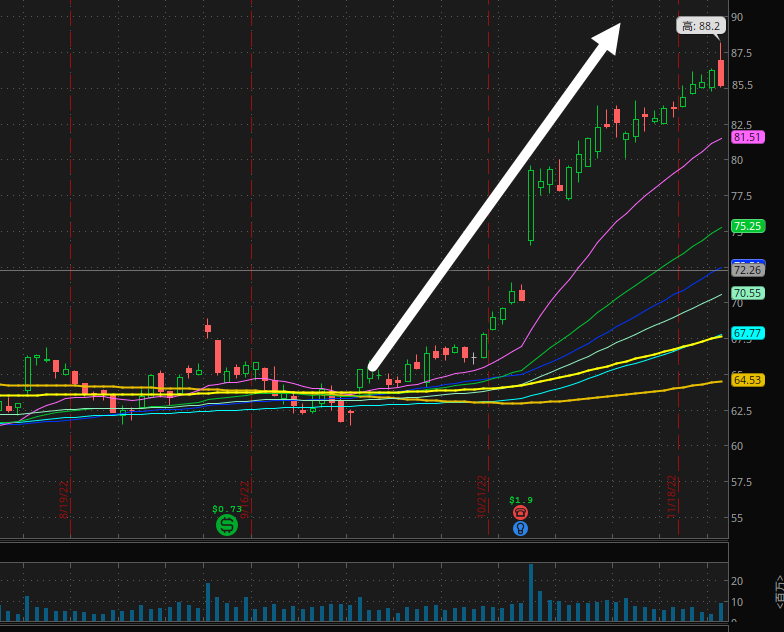Click the pink 81.51 price label
The width and height of the screenshot is (784, 632).
(x=748, y=138)
